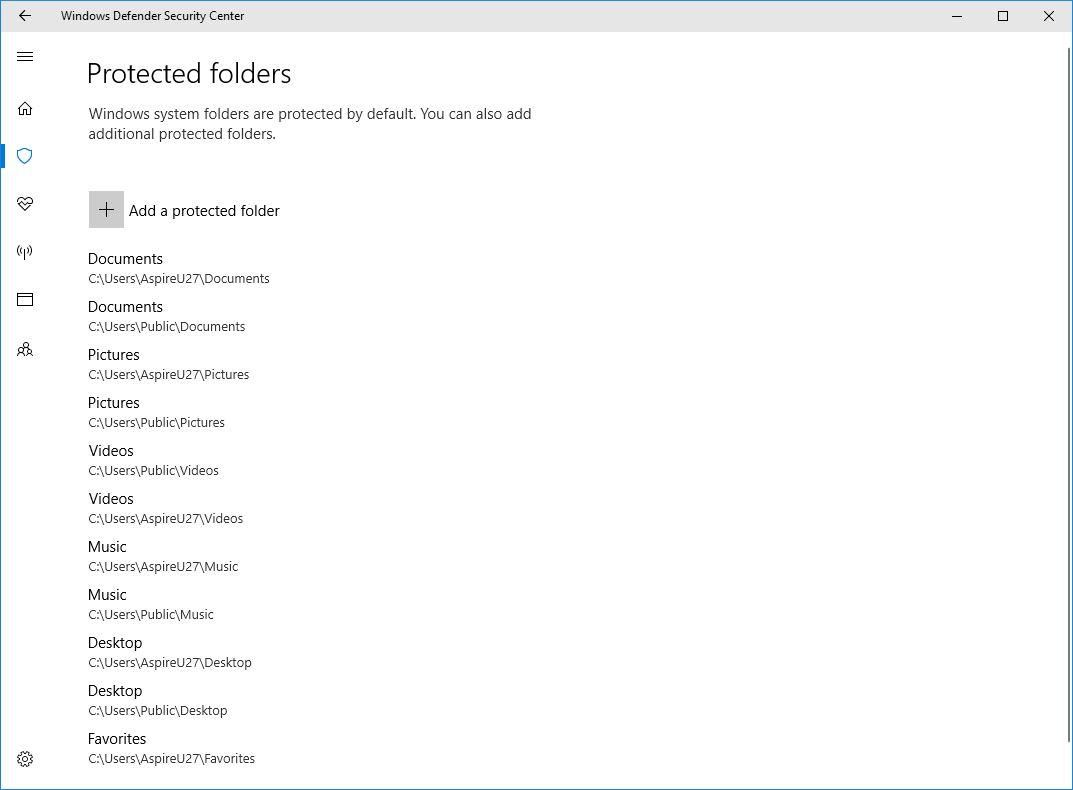The image size is (1073, 790).
Task: Click the back arrow in title bar
Action: point(25,16)
